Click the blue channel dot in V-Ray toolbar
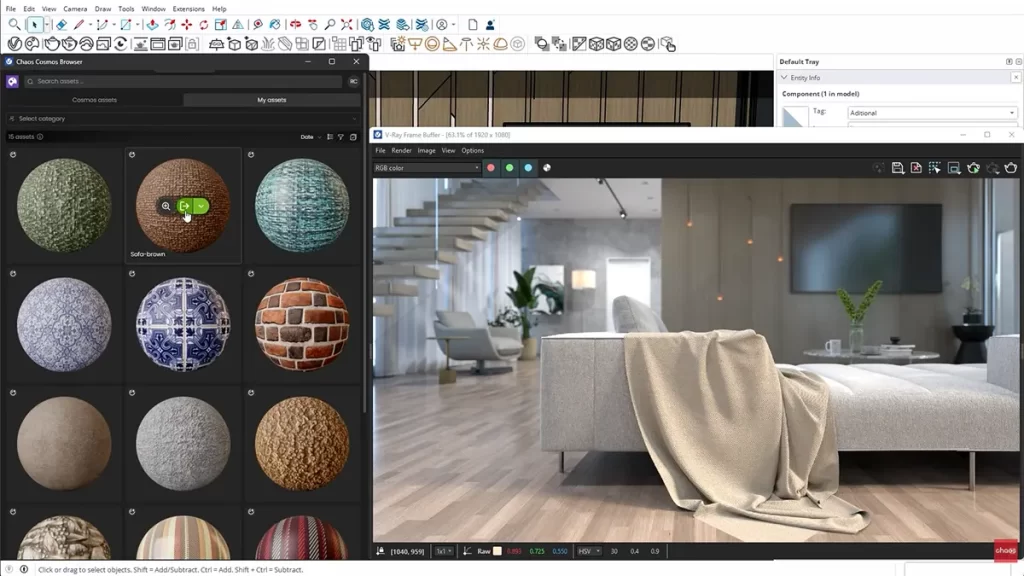The height and width of the screenshot is (576, 1024). tap(528, 168)
